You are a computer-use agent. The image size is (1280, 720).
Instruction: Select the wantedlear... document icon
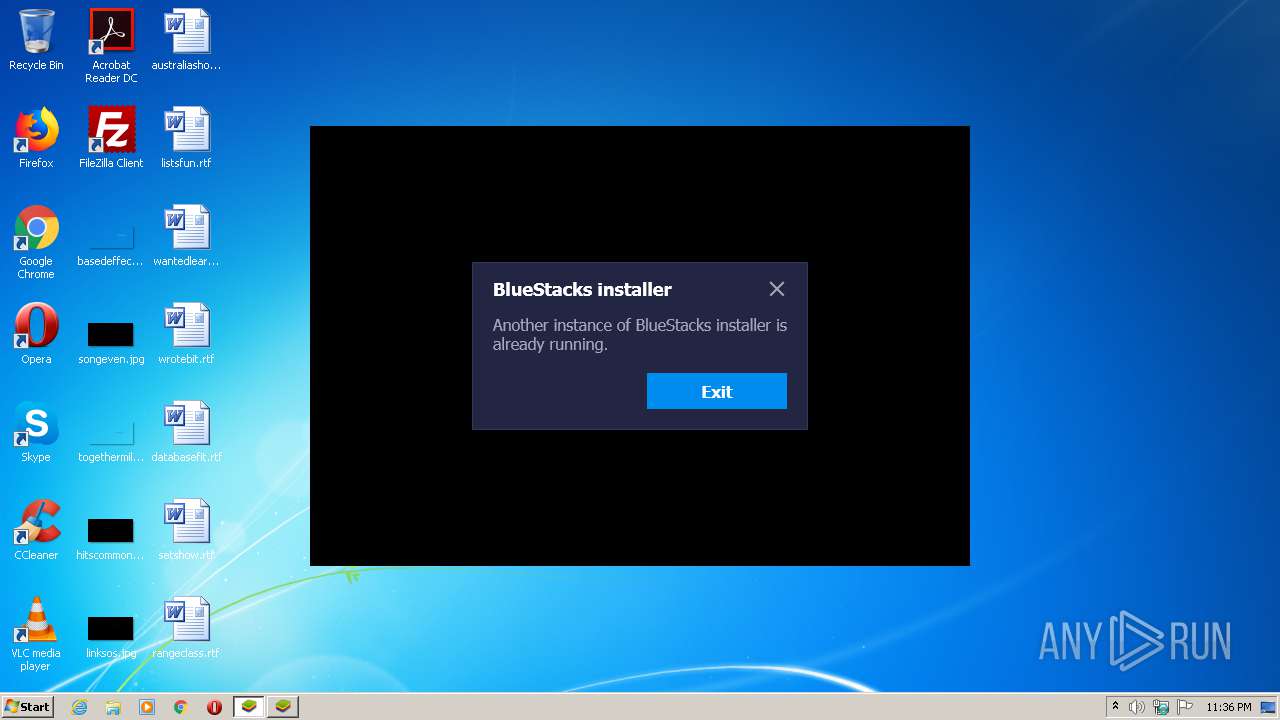pos(186,236)
